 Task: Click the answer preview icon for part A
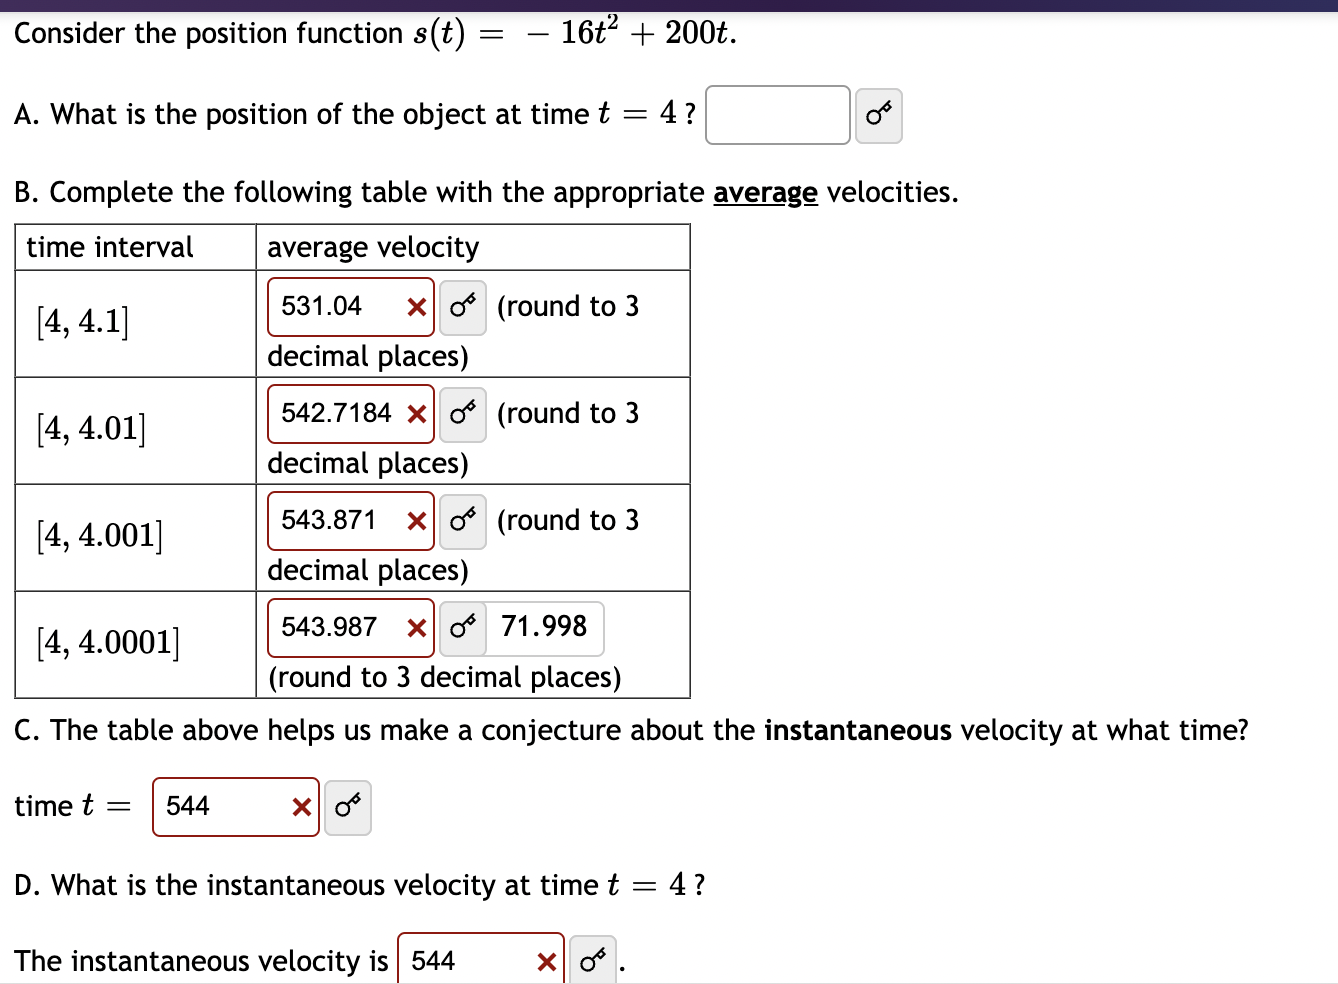[x=878, y=116]
